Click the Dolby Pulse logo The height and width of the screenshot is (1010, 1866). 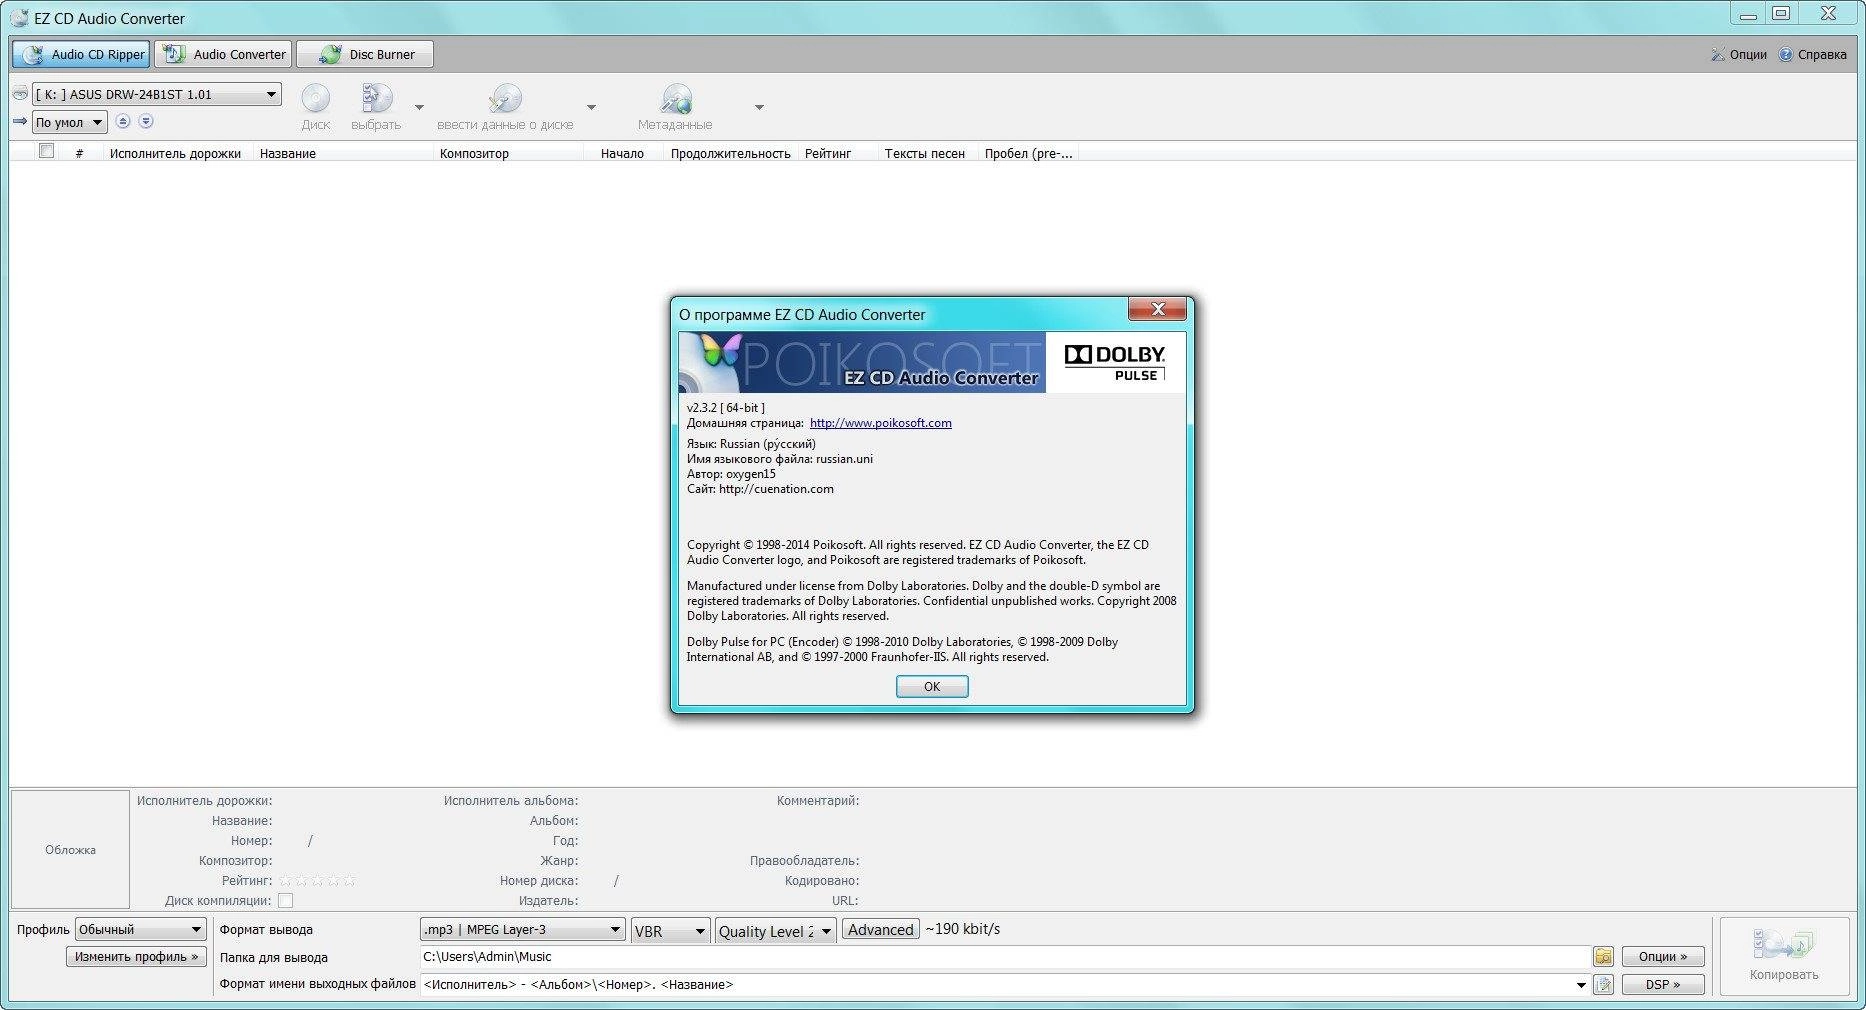(x=1115, y=362)
